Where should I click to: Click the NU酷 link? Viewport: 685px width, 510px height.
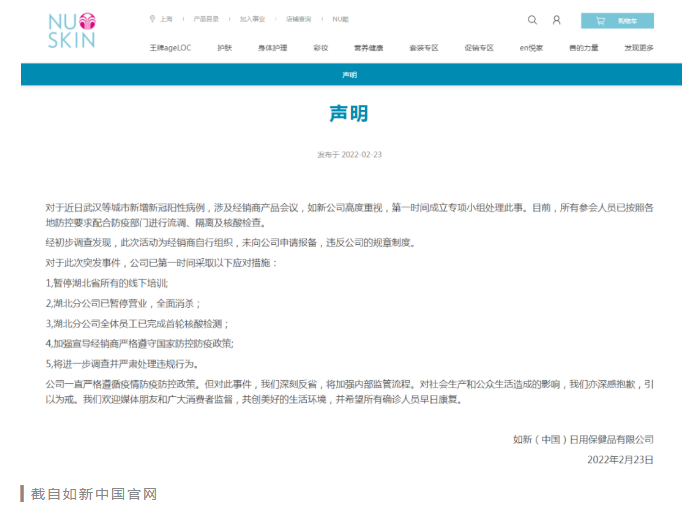coord(341,19)
